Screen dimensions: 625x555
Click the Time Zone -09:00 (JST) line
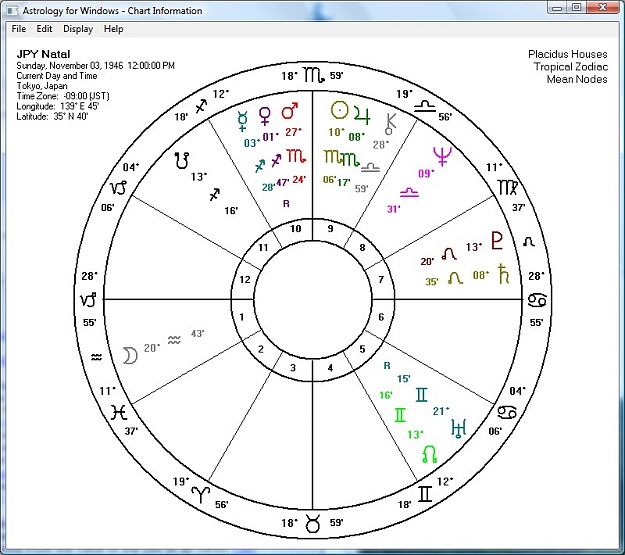tap(63, 96)
